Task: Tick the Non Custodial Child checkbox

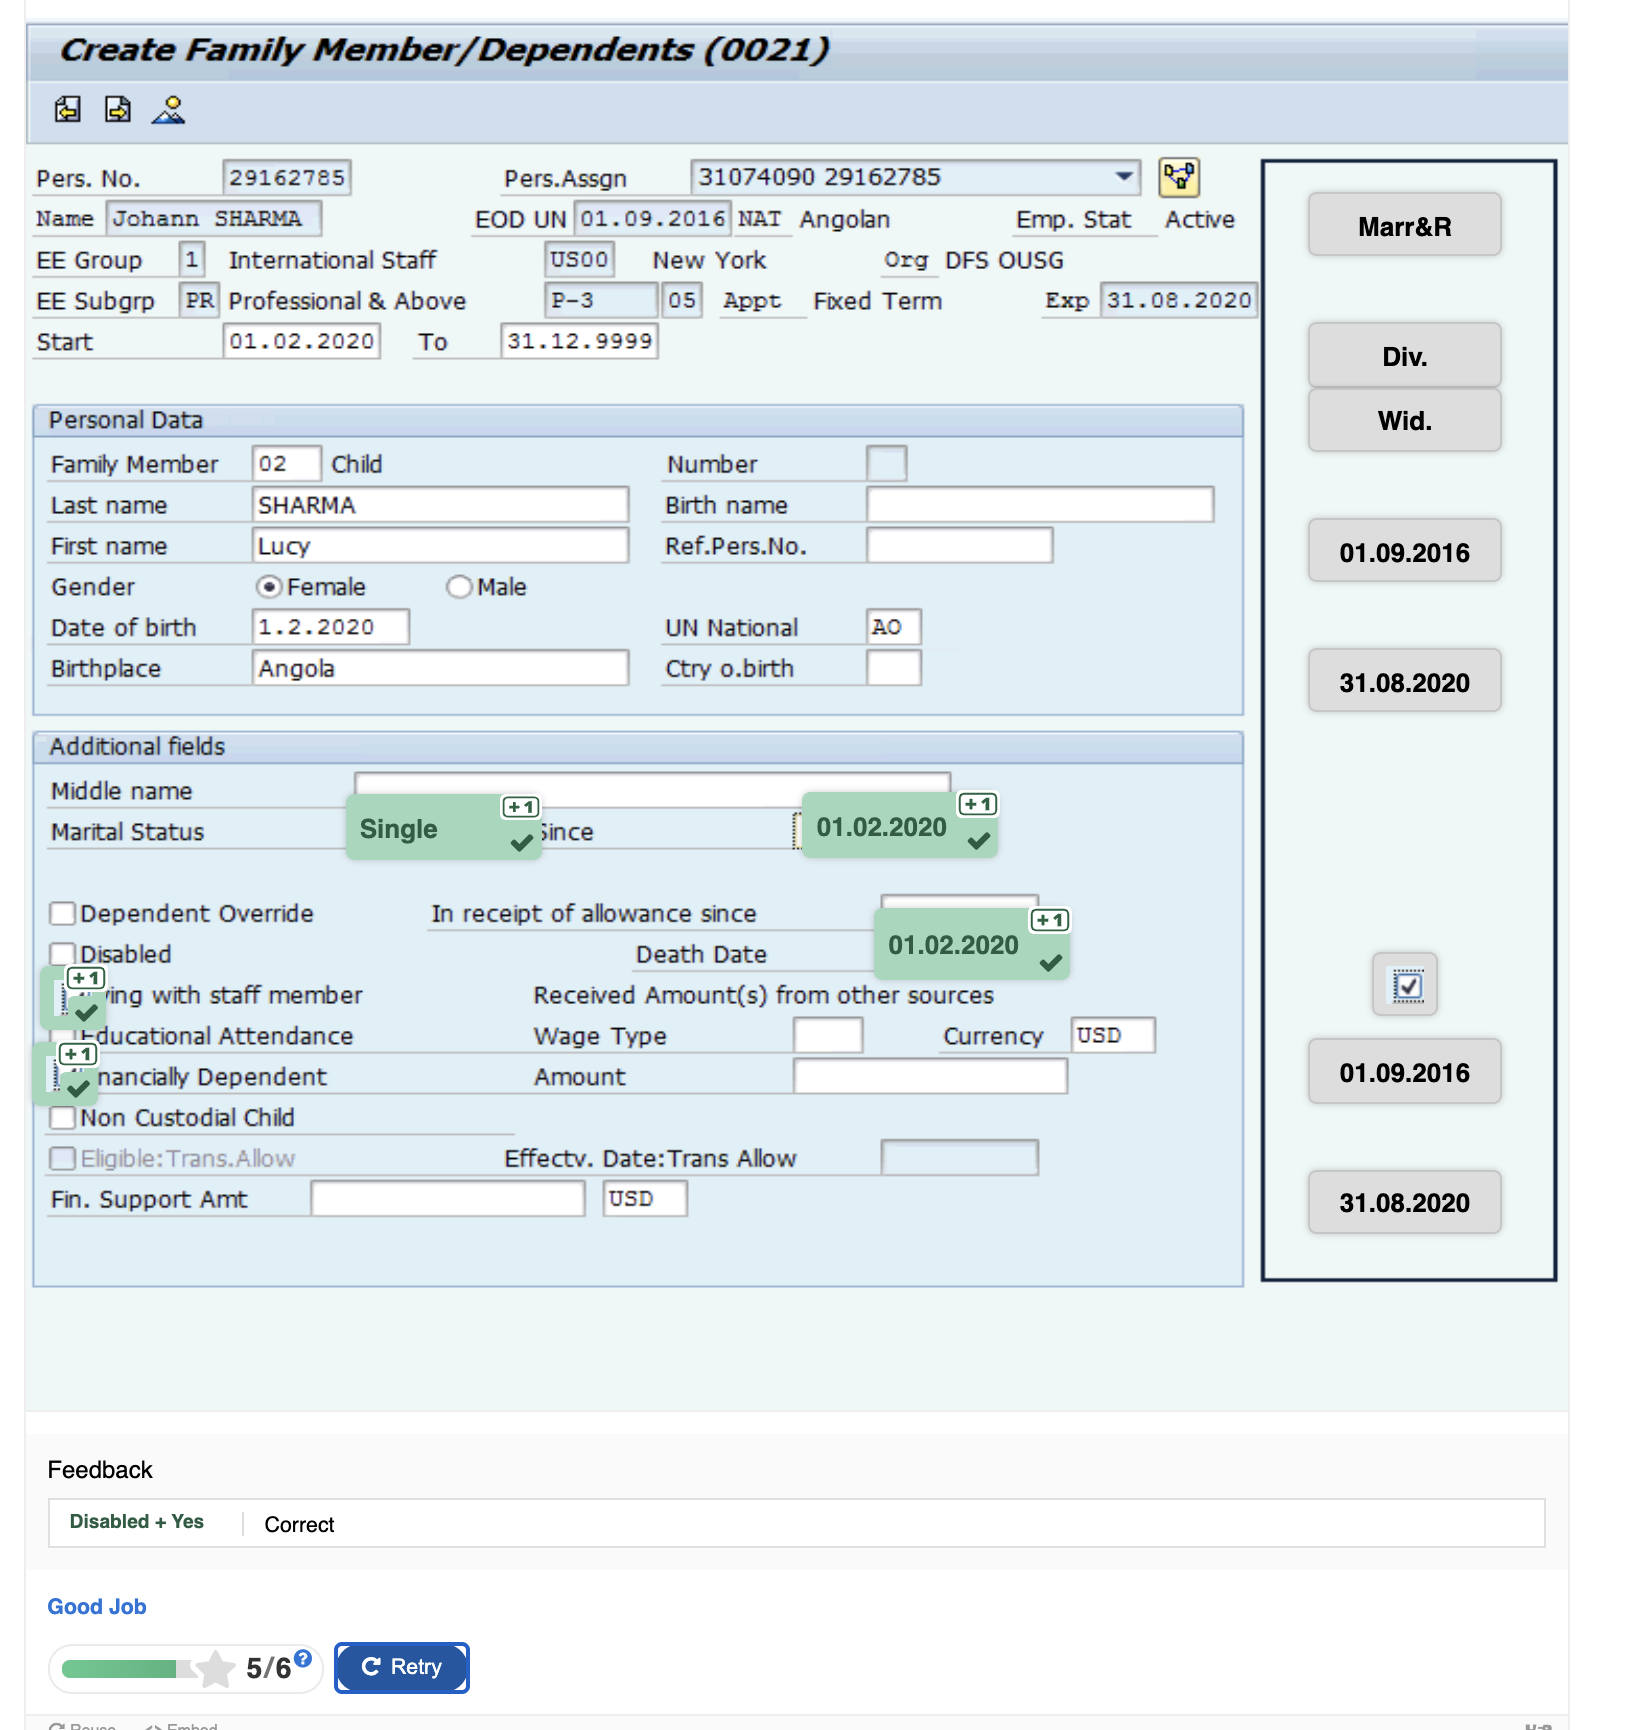Action: click(x=62, y=1118)
